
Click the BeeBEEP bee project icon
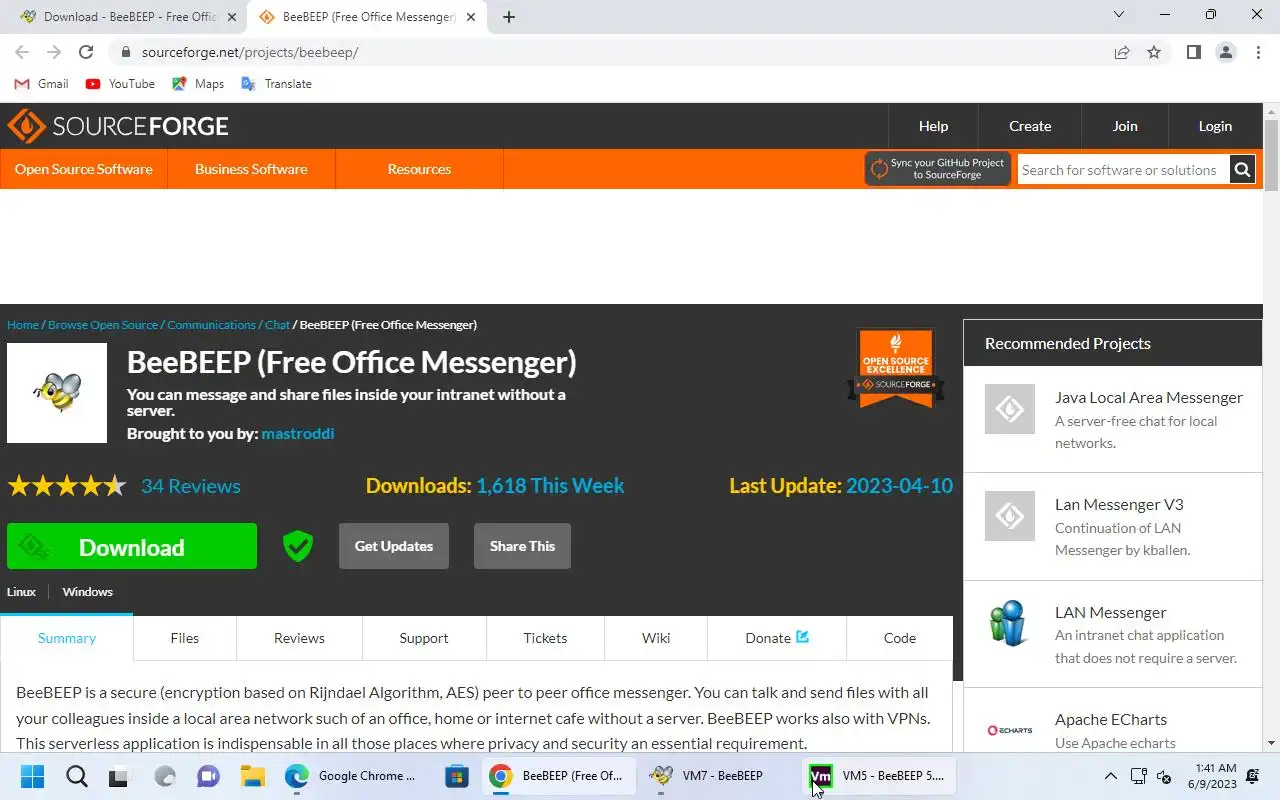tap(57, 393)
